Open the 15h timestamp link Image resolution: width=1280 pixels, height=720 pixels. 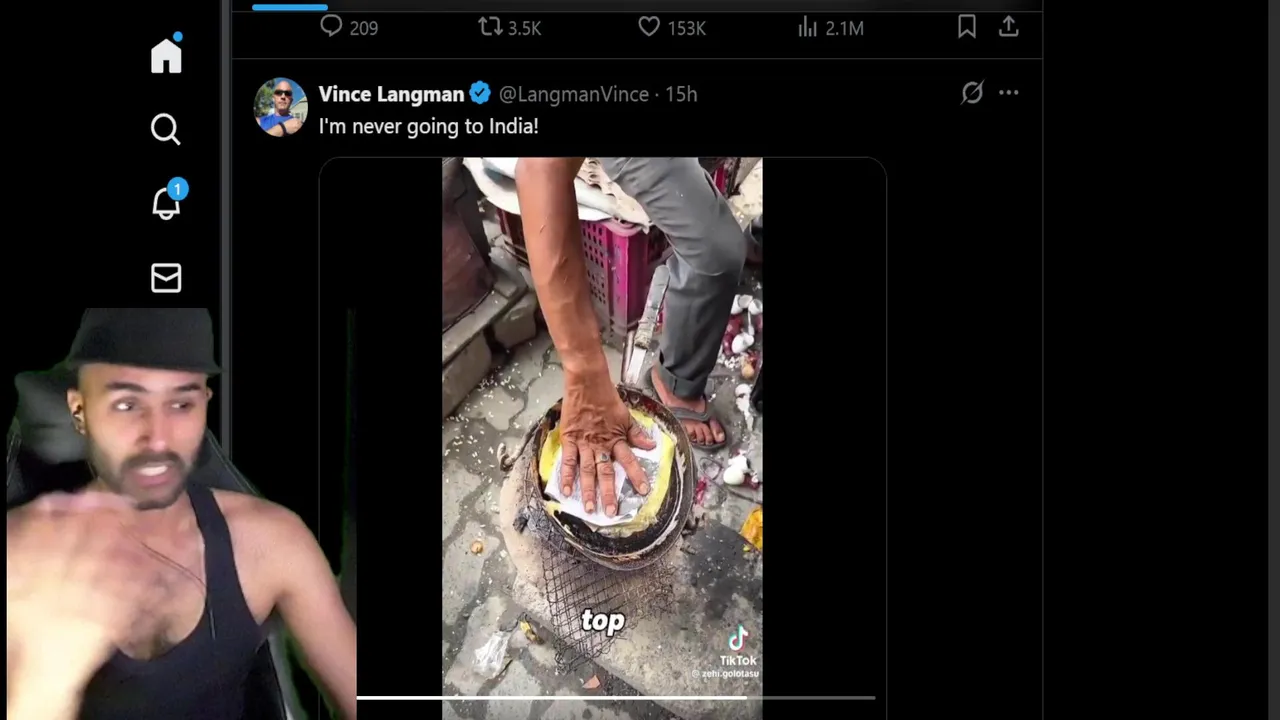[681, 94]
